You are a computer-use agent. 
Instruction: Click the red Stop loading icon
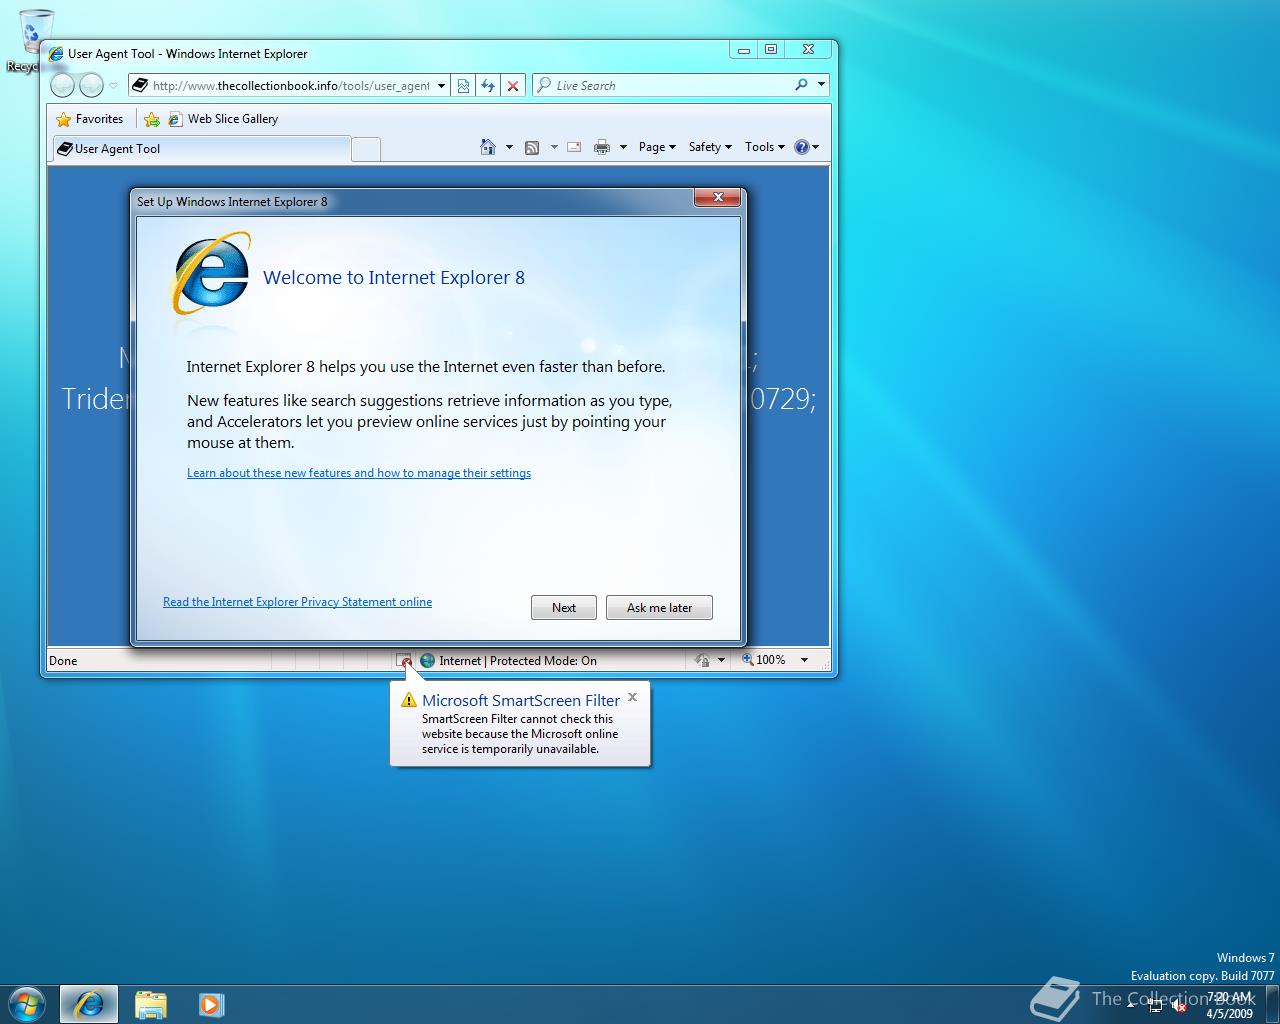(513, 86)
